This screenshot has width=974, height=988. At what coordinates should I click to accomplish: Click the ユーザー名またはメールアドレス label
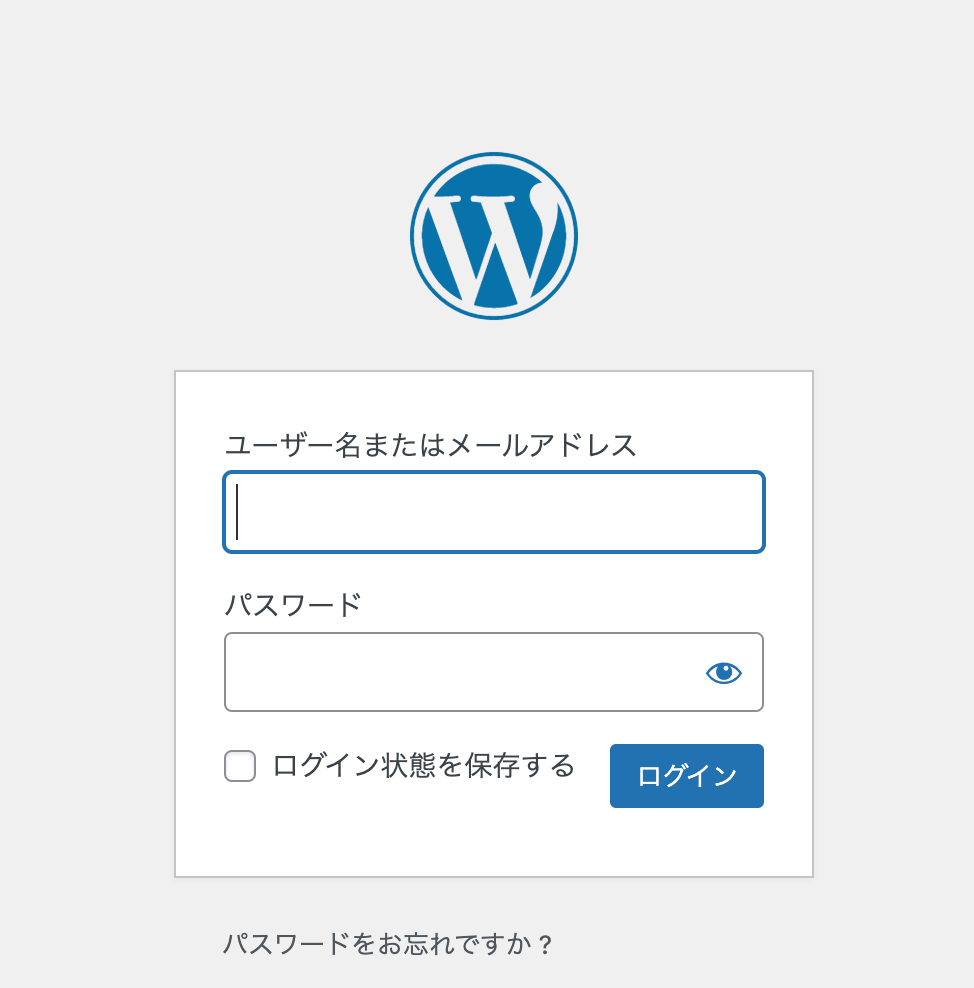[430, 445]
